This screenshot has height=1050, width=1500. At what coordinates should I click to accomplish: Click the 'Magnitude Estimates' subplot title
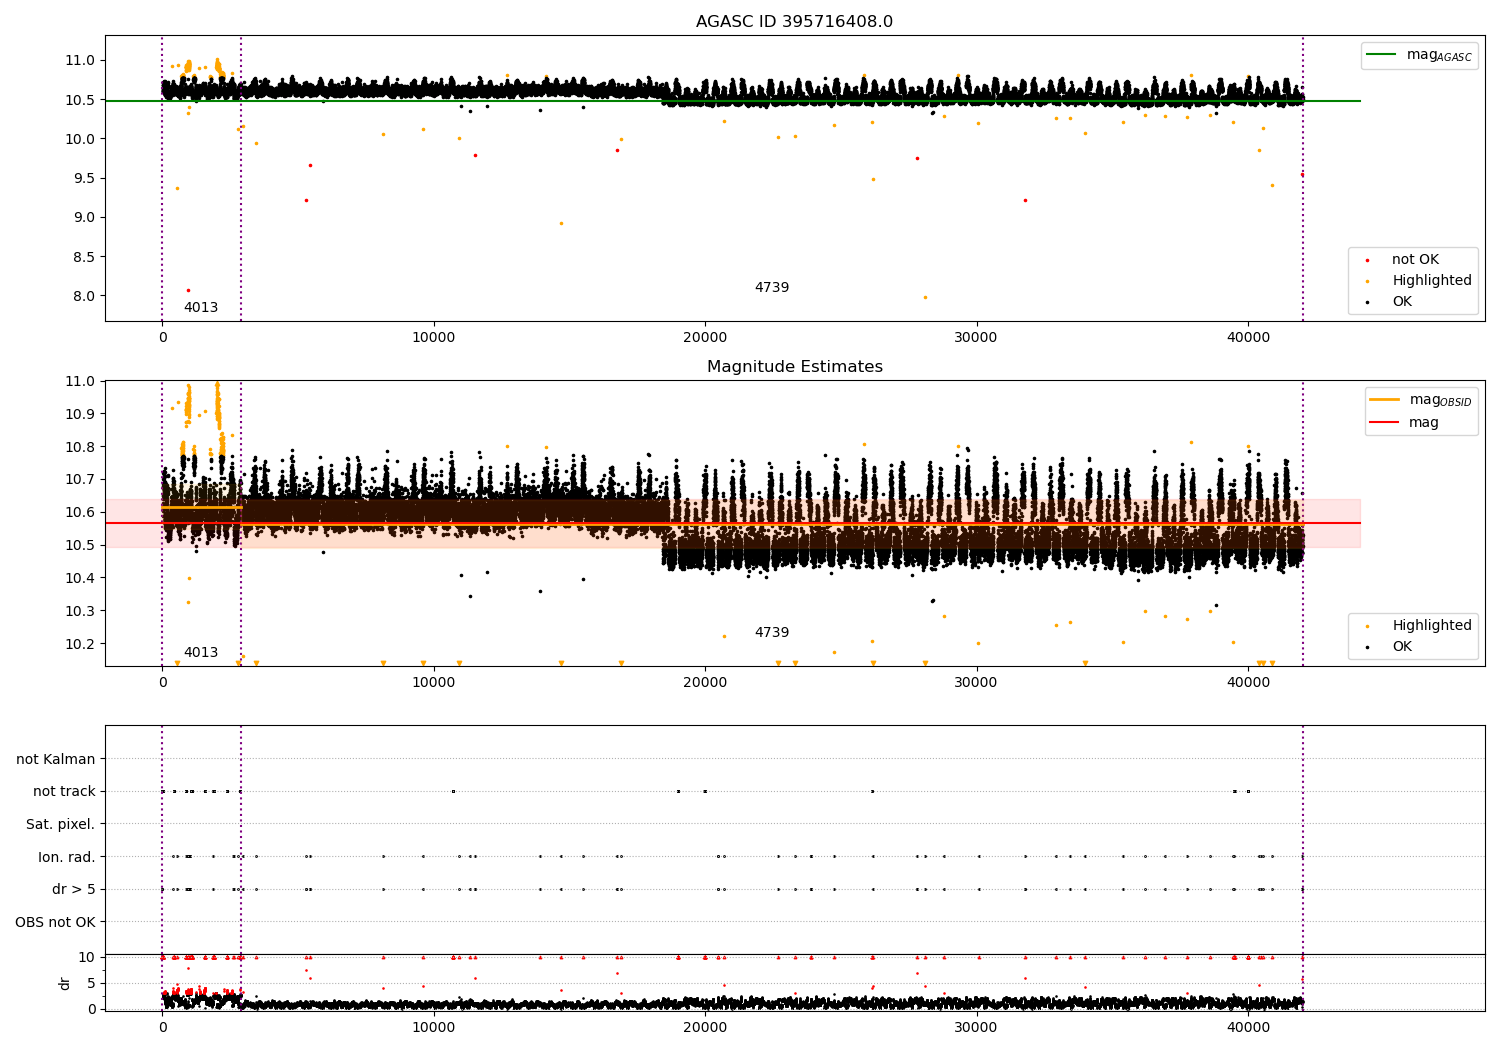pyautogui.click(x=794, y=367)
